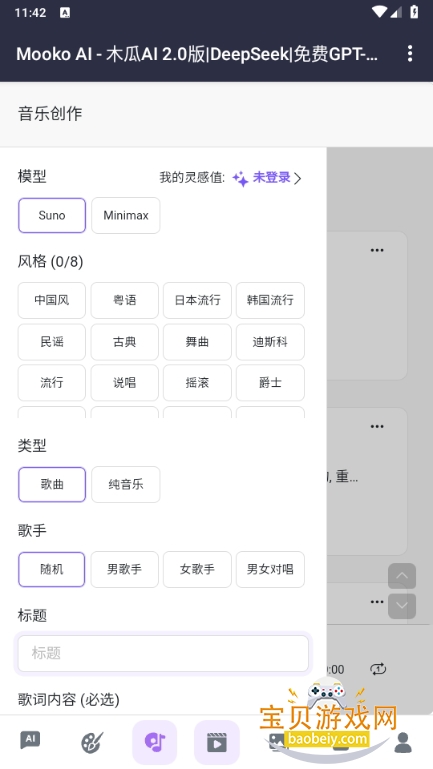The width and height of the screenshot is (433, 769).
Task: Toggle 流行 style tag
Action: [x=51, y=383]
